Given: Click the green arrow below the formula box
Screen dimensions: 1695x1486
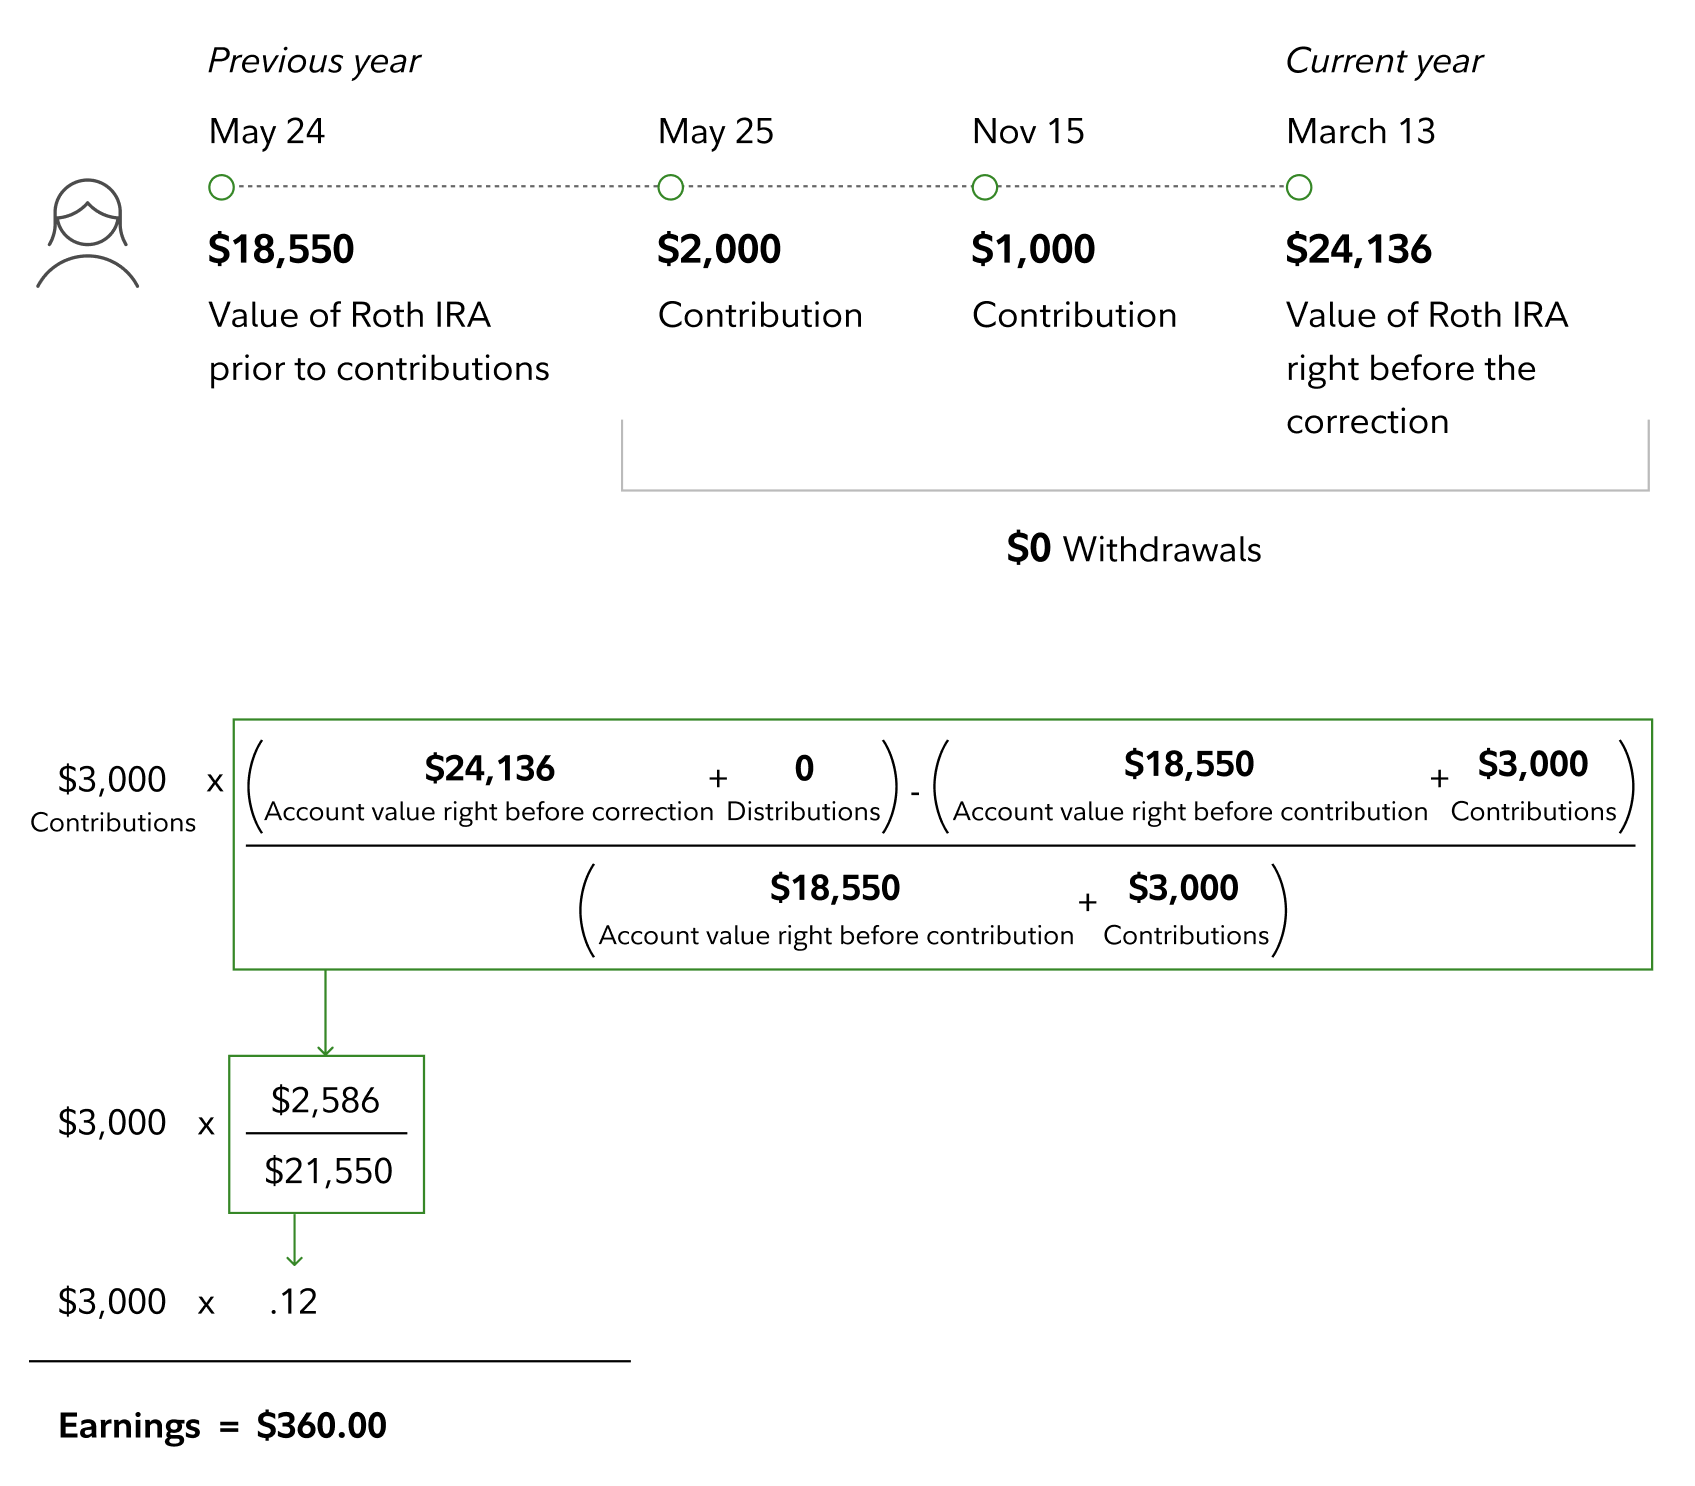Looking at the screenshot, I should (325, 1013).
